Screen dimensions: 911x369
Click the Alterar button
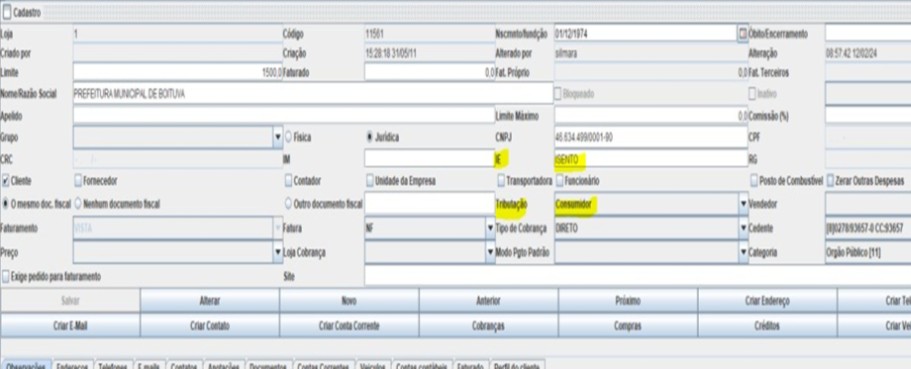coord(210,301)
